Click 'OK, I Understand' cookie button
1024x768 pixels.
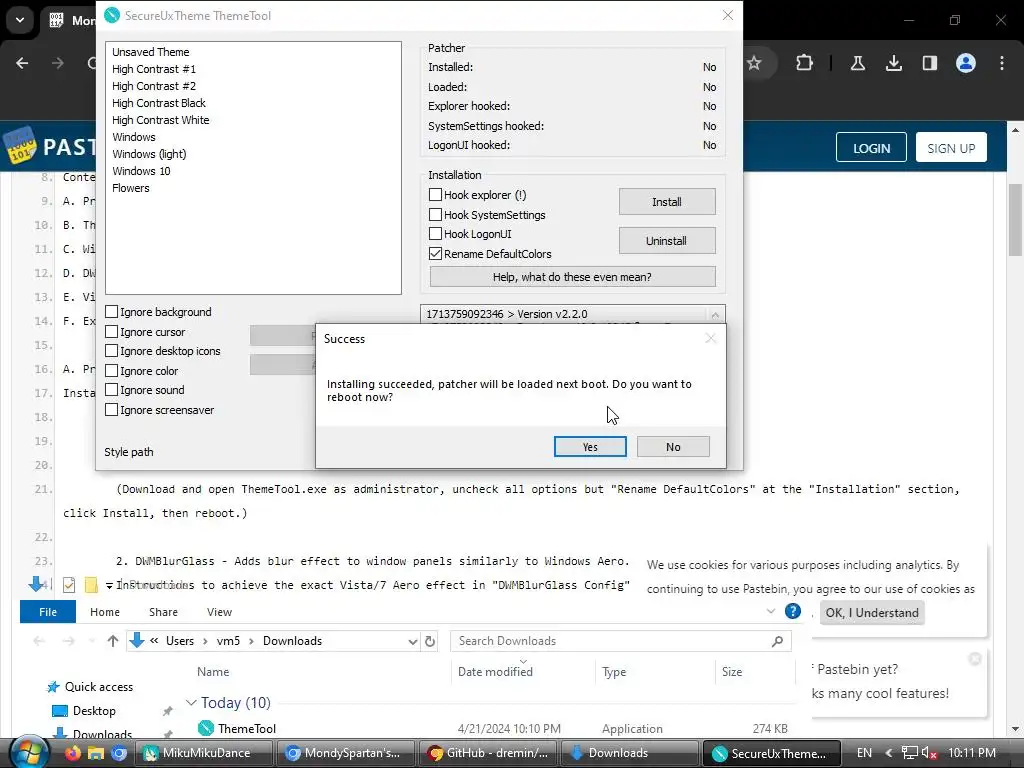tap(872, 613)
